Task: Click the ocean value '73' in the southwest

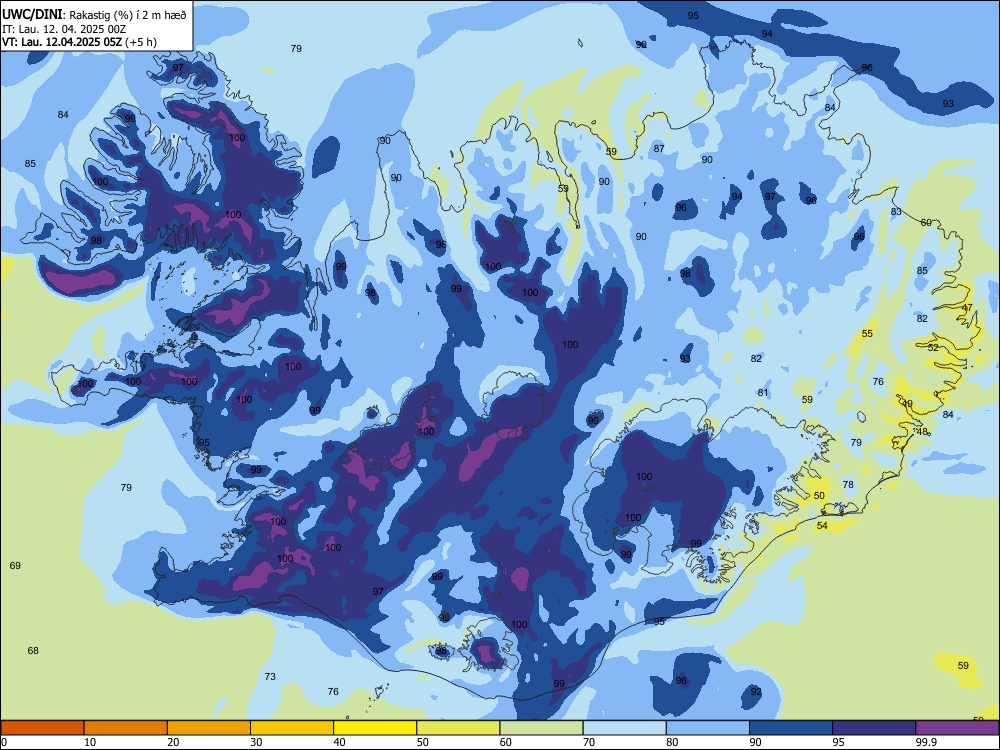Action: click(270, 676)
